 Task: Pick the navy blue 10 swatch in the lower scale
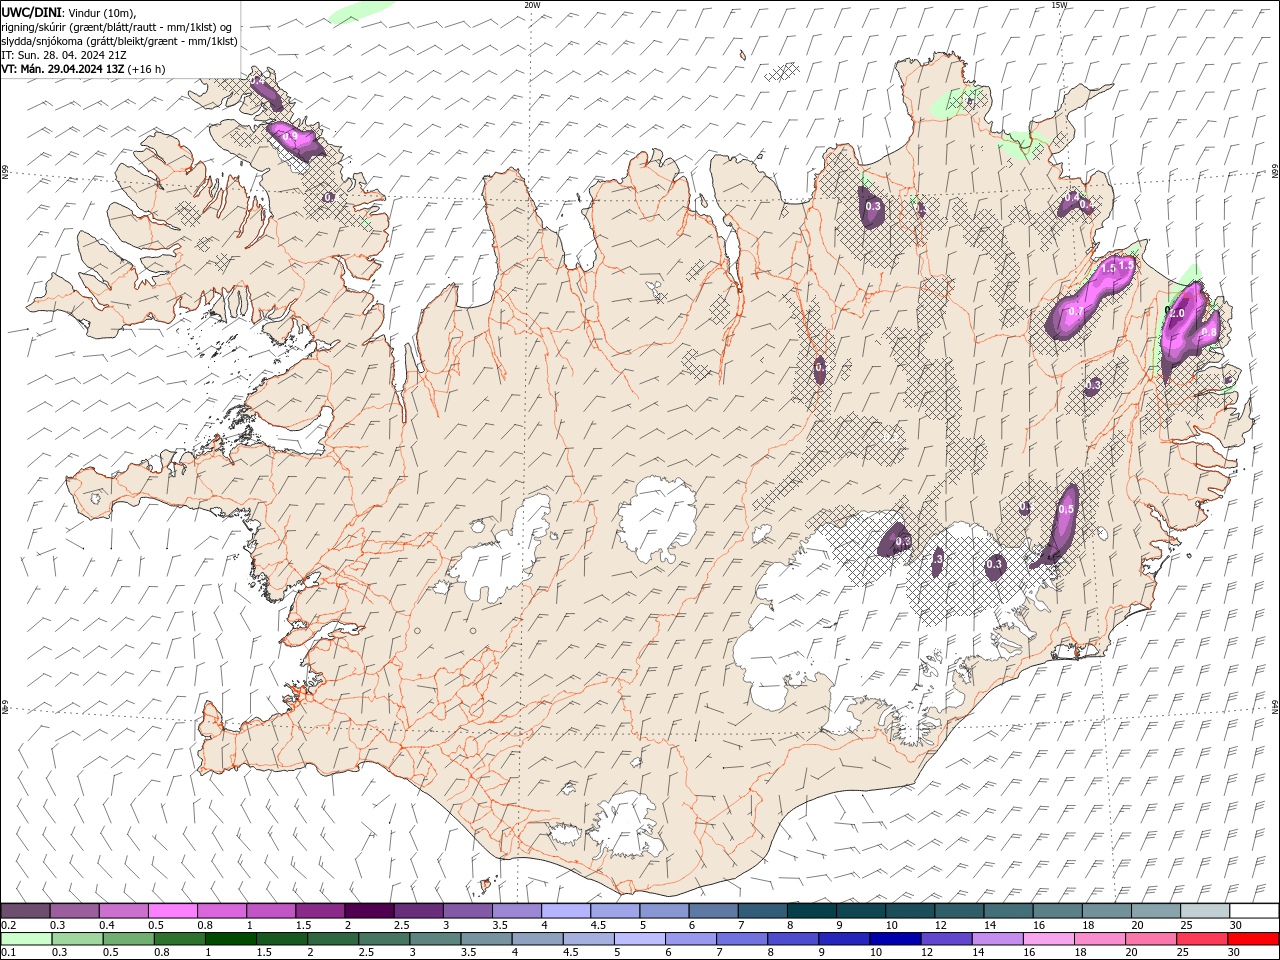(895, 939)
